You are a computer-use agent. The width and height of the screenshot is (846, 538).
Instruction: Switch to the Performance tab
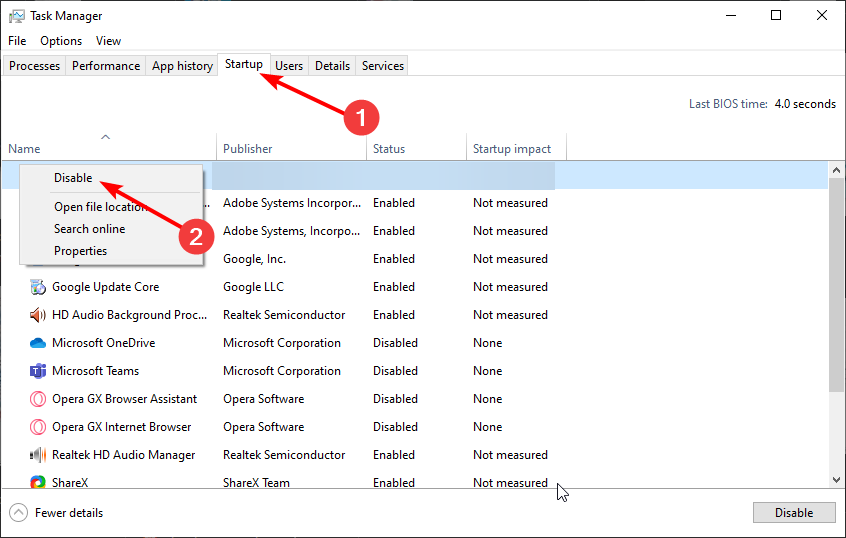[106, 66]
